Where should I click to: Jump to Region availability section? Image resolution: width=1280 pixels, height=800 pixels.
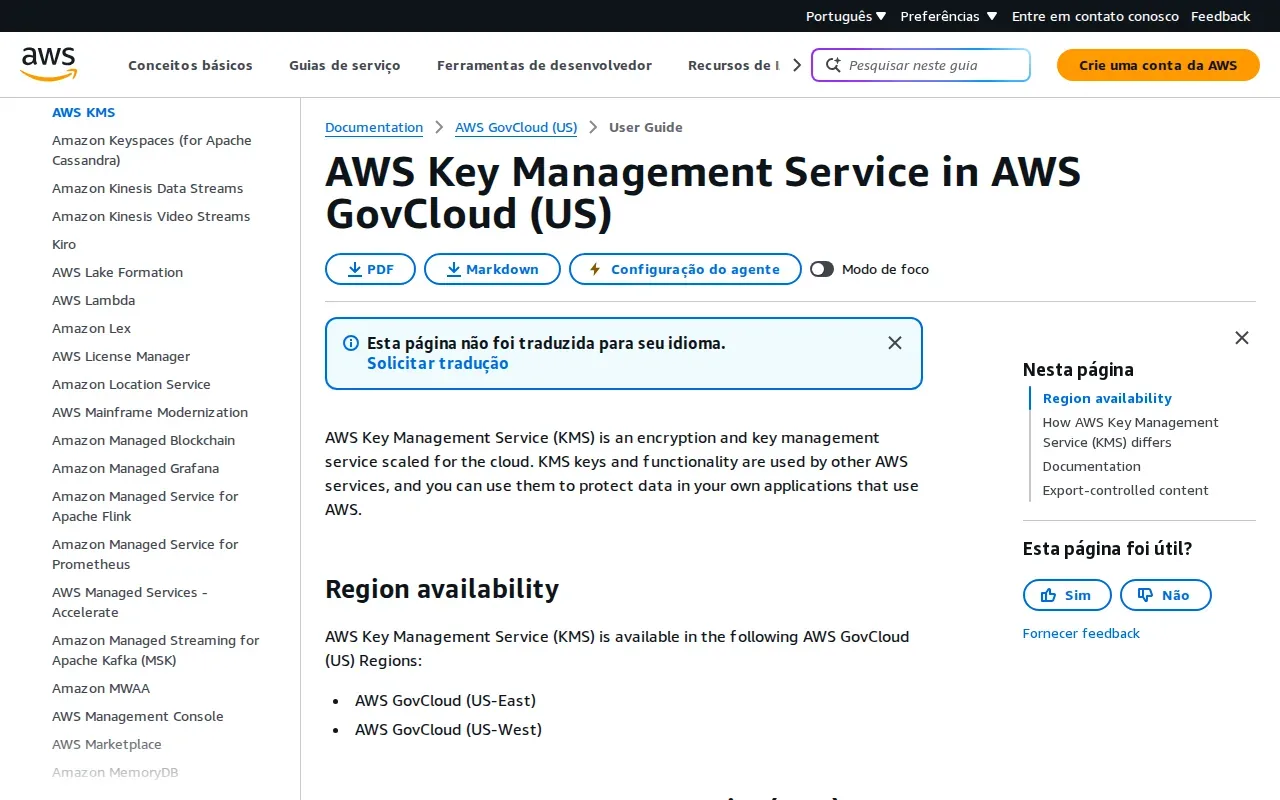coord(1107,398)
